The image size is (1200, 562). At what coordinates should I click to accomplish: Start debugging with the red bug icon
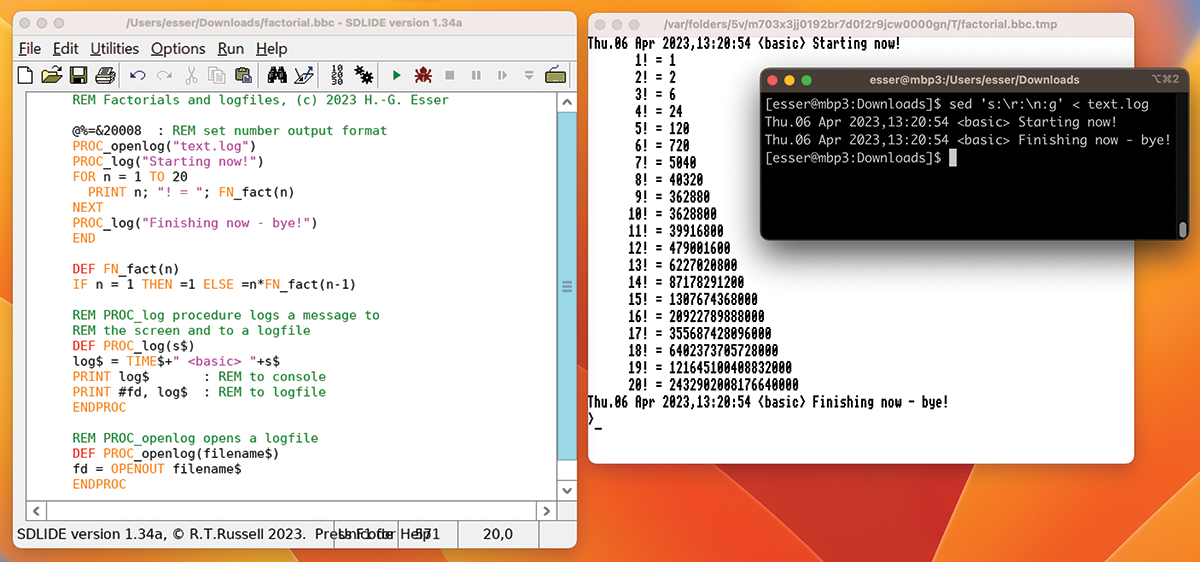pyautogui.click(x=423, y=75)
